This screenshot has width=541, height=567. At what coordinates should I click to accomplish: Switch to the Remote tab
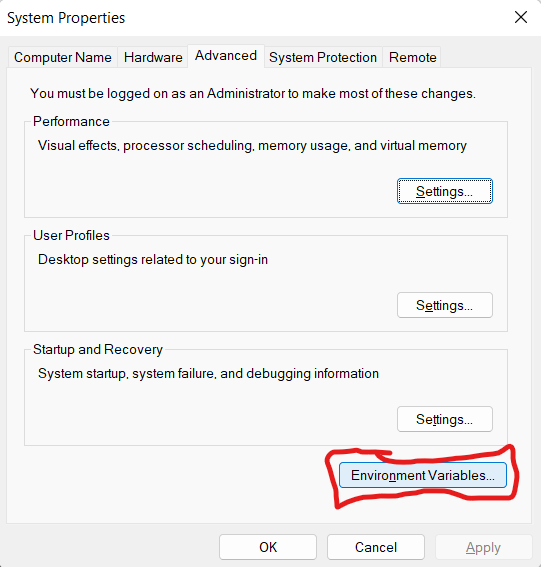pos(412,57)
